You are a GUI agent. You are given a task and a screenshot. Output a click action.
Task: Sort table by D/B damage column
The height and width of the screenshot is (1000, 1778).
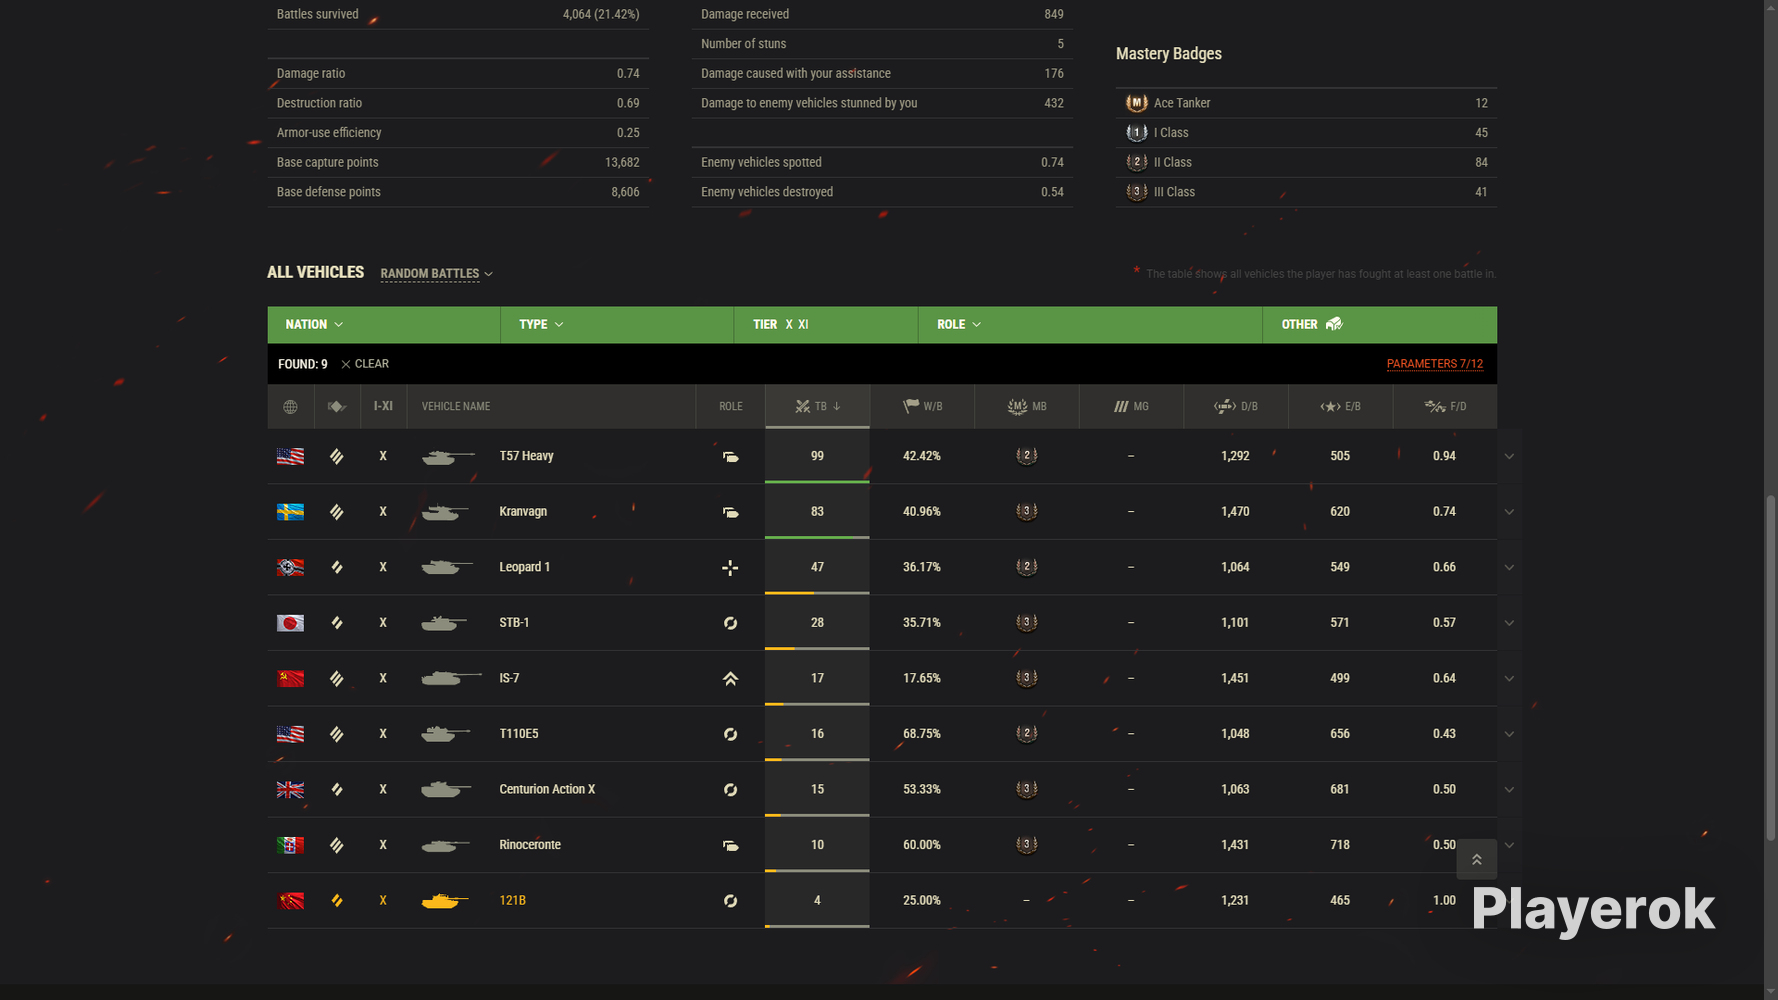pyautogui.click(x=1235, y=407)
